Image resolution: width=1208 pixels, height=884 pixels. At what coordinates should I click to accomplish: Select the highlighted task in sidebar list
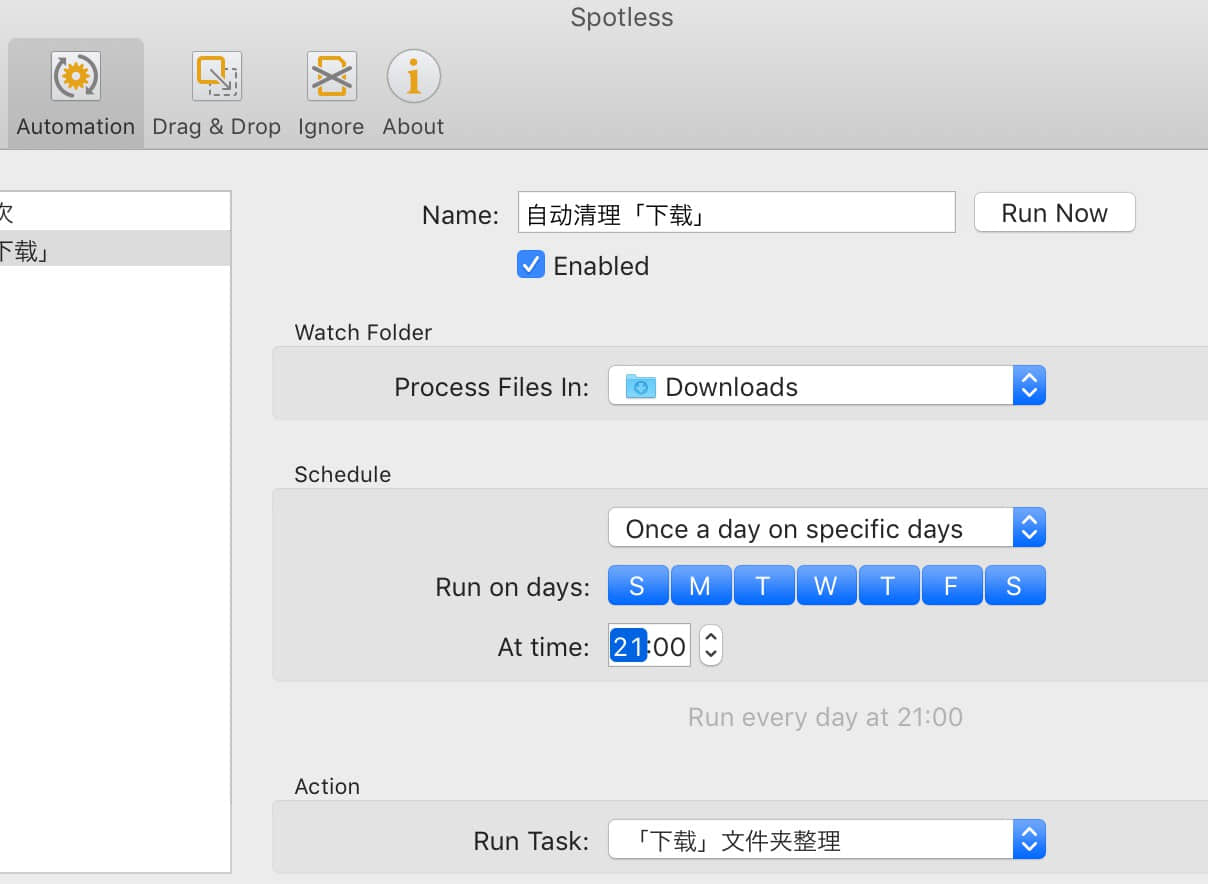(x=115, y=248)
